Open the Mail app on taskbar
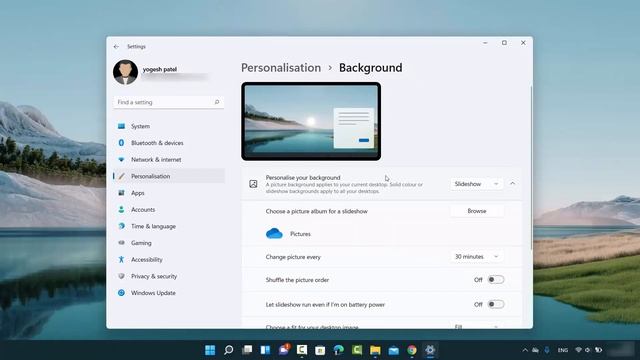 pyautogui.click(x=393, y=350)
